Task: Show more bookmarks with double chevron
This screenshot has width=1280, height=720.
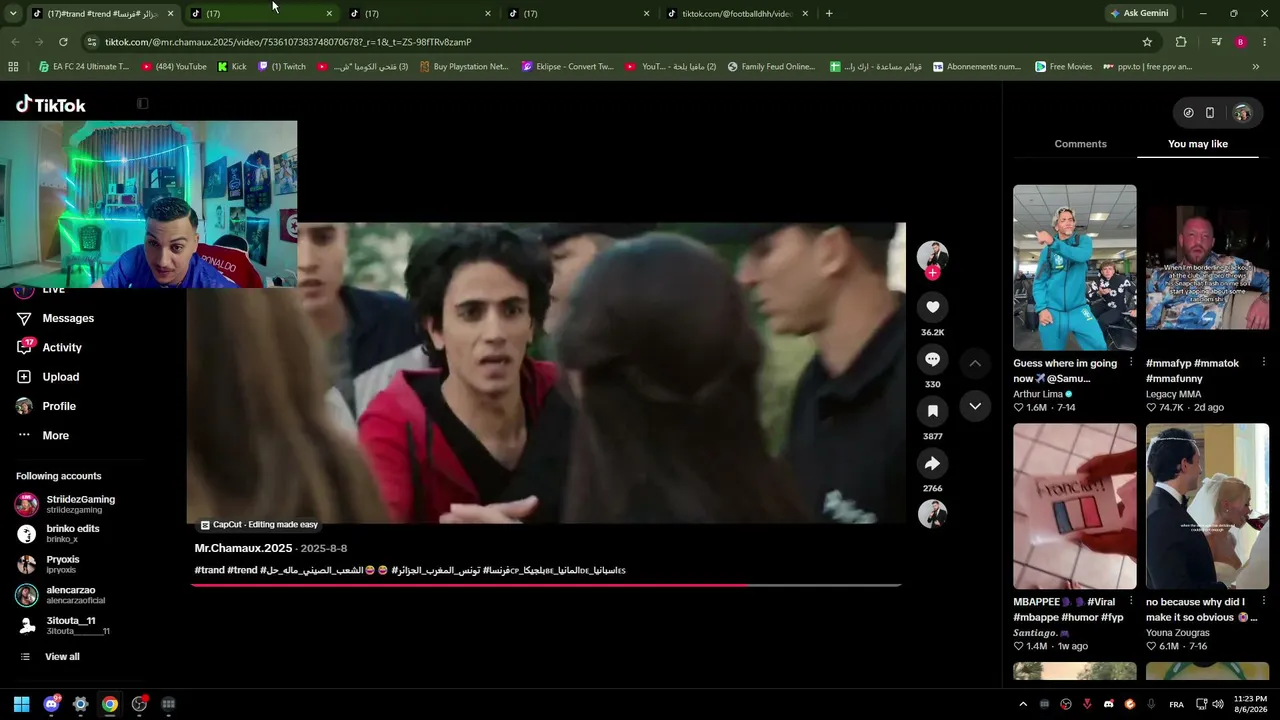Action: (x=1256, y=67)
